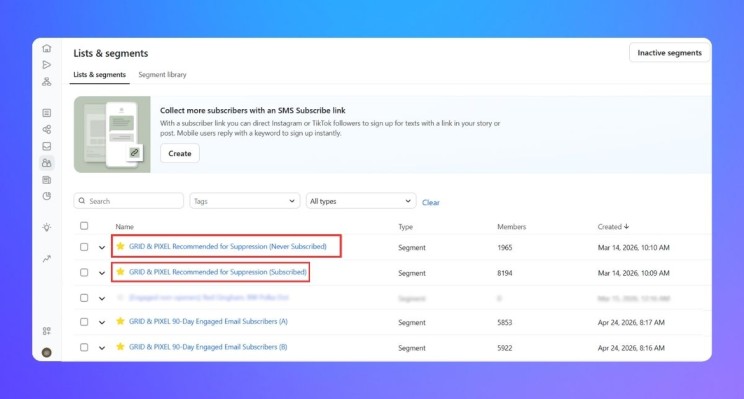
Task: Expand the Suppression (Never Subscribed) row chevron
Action: coord(102,247)
